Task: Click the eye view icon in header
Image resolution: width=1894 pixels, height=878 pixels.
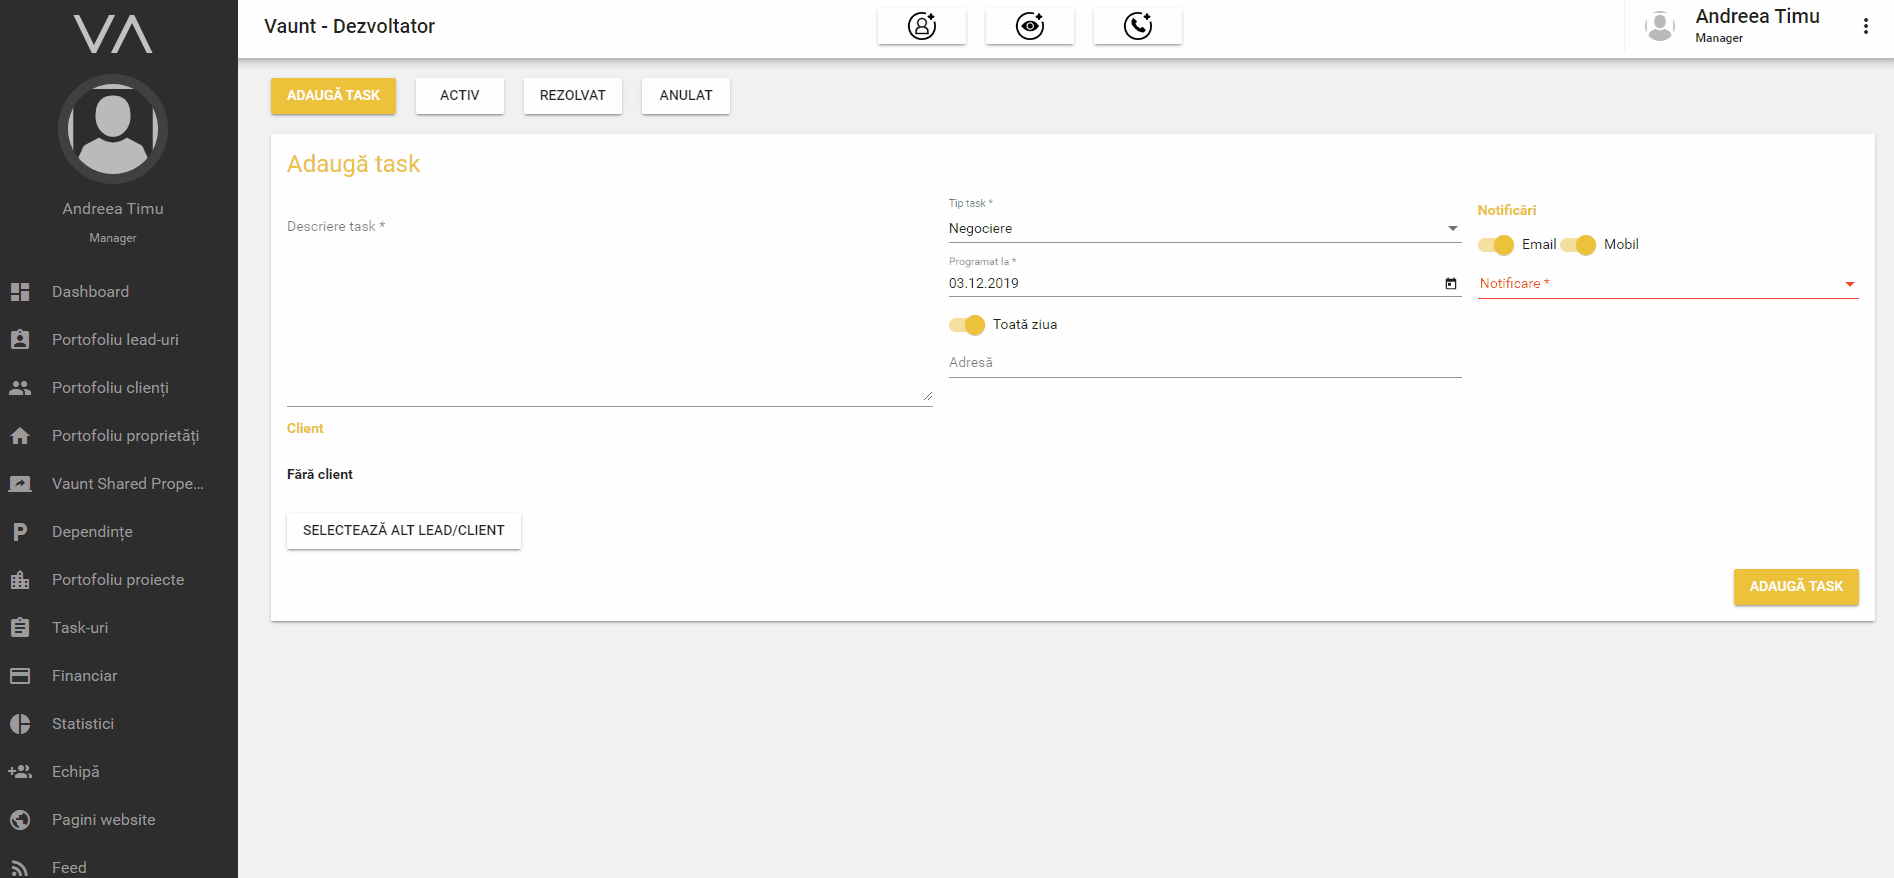Action: [x=1029, y=26]
